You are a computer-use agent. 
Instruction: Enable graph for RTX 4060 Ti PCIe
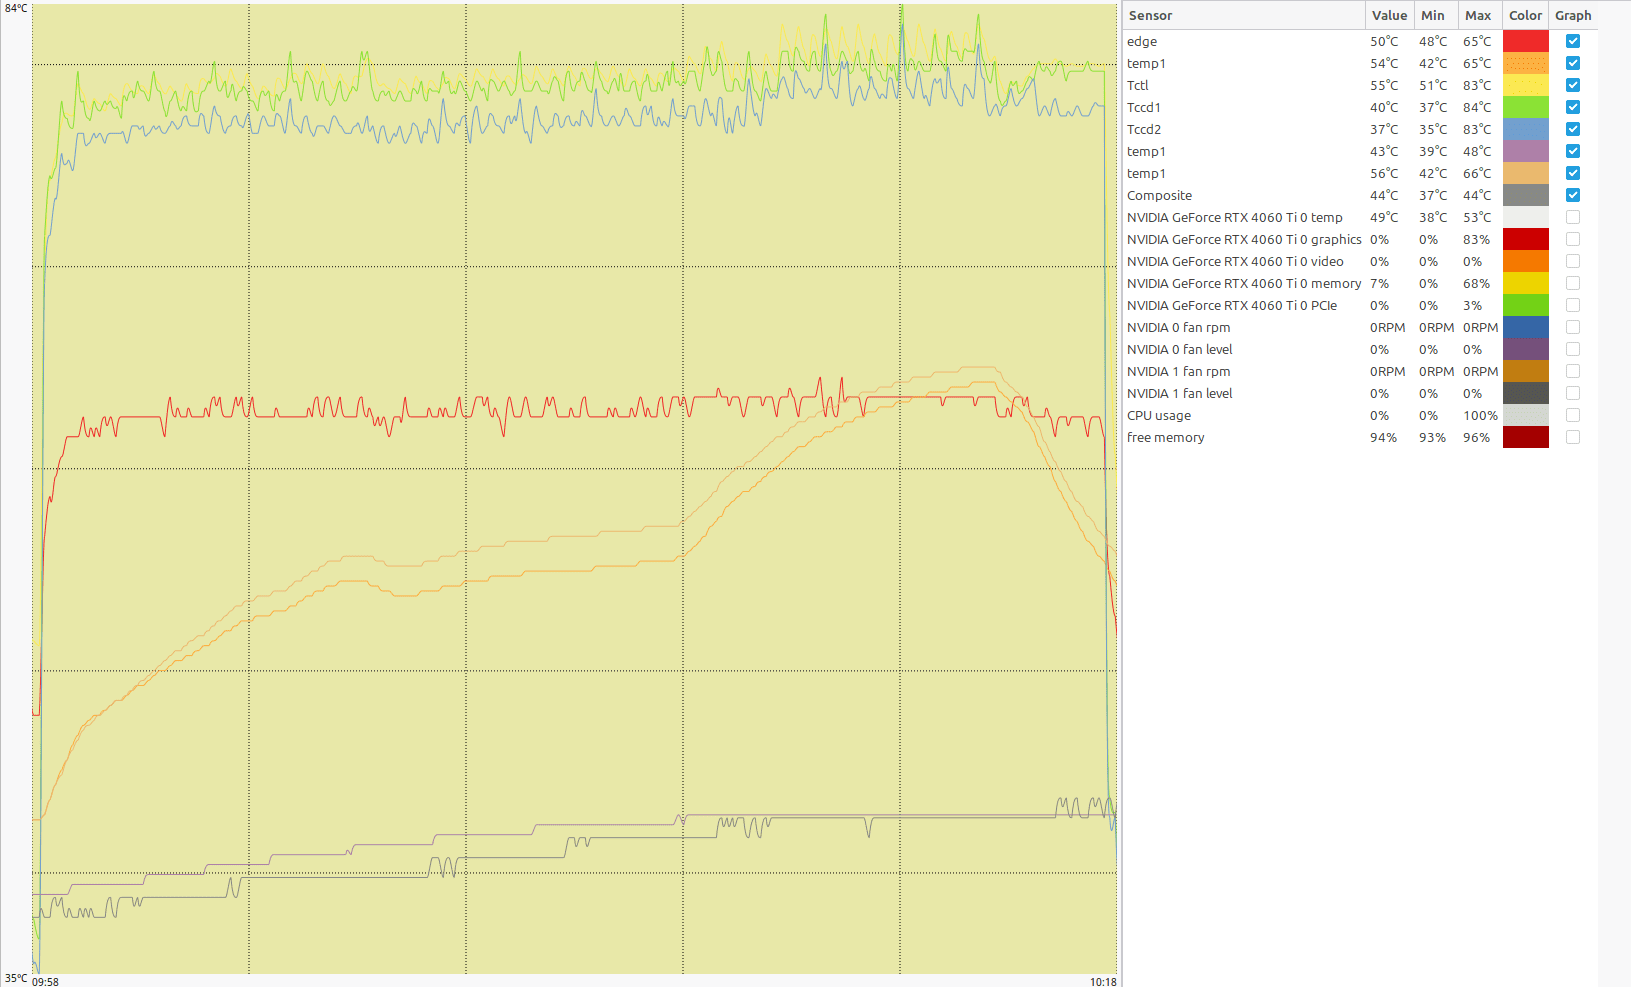pos(1573,305)
